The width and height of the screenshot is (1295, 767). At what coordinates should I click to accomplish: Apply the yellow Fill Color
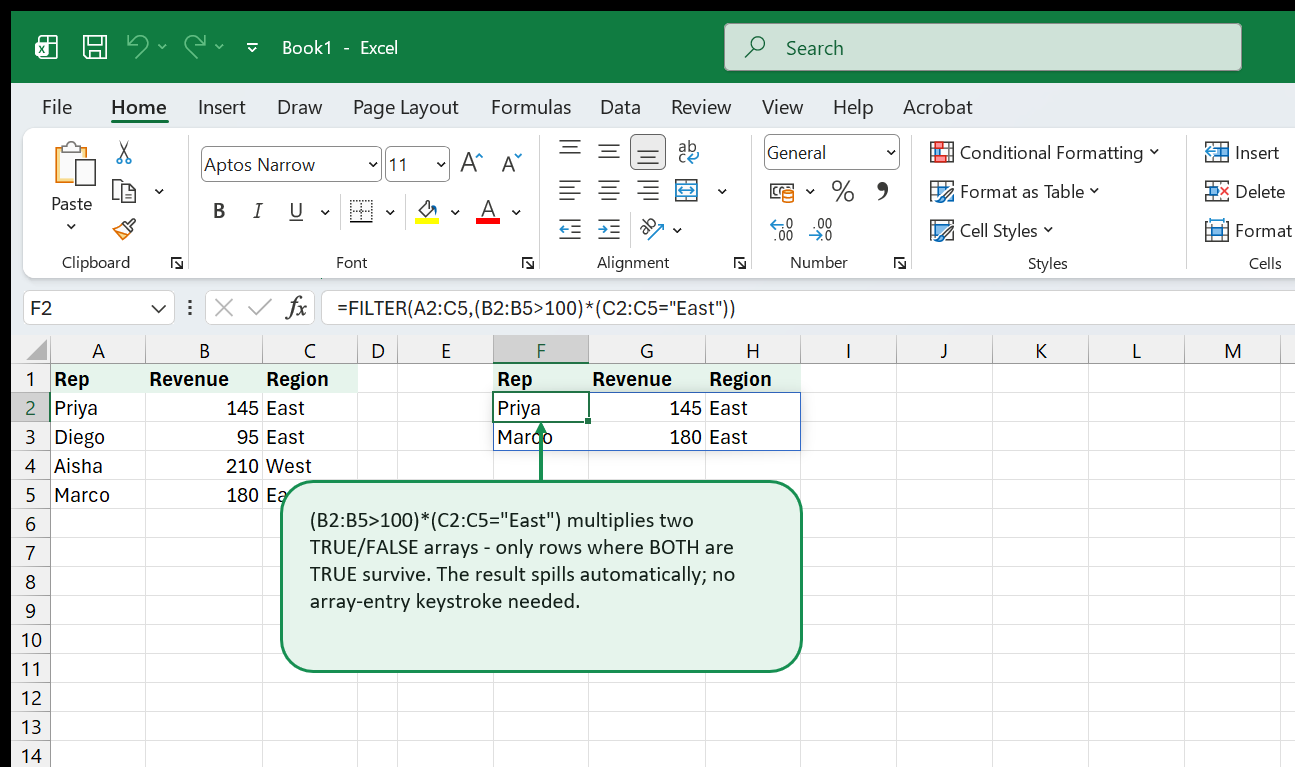(427, 211)
